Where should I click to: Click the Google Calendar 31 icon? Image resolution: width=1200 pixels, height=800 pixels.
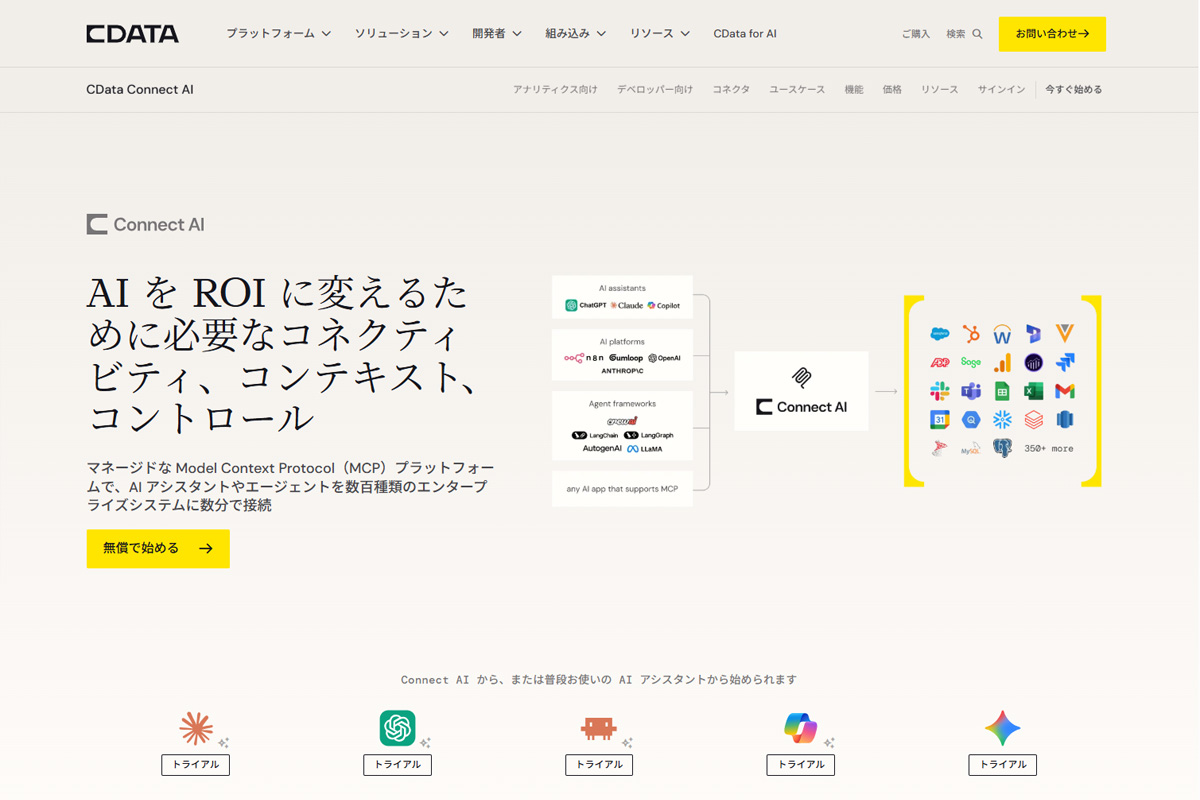pyautogui.click(x=939, y=419)
